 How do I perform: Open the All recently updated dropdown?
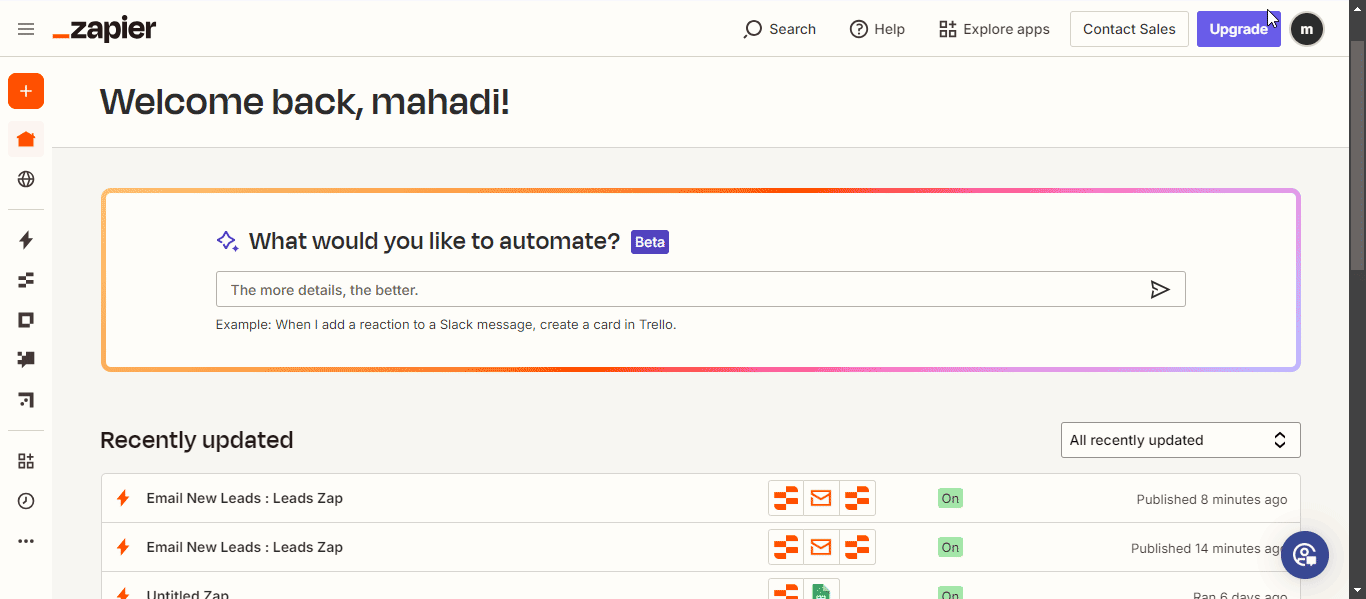point(1180,440)
